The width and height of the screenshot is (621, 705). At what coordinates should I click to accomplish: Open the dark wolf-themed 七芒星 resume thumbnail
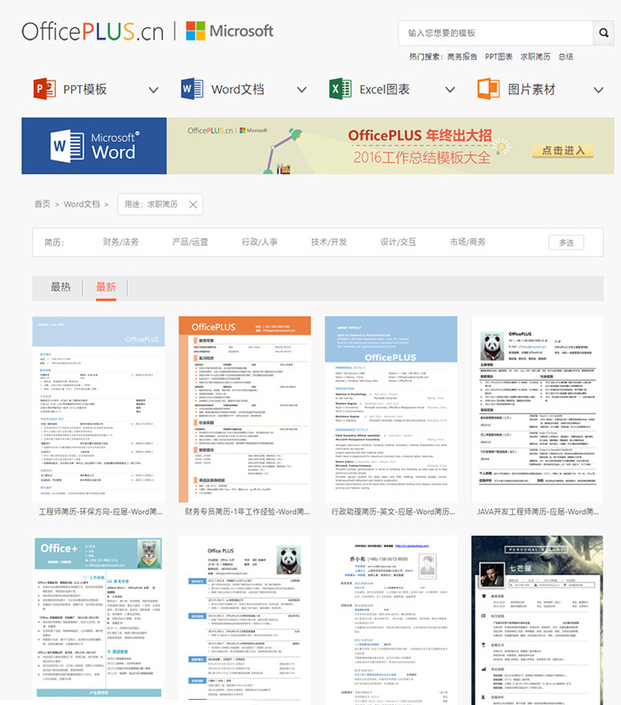coord(537,620)
